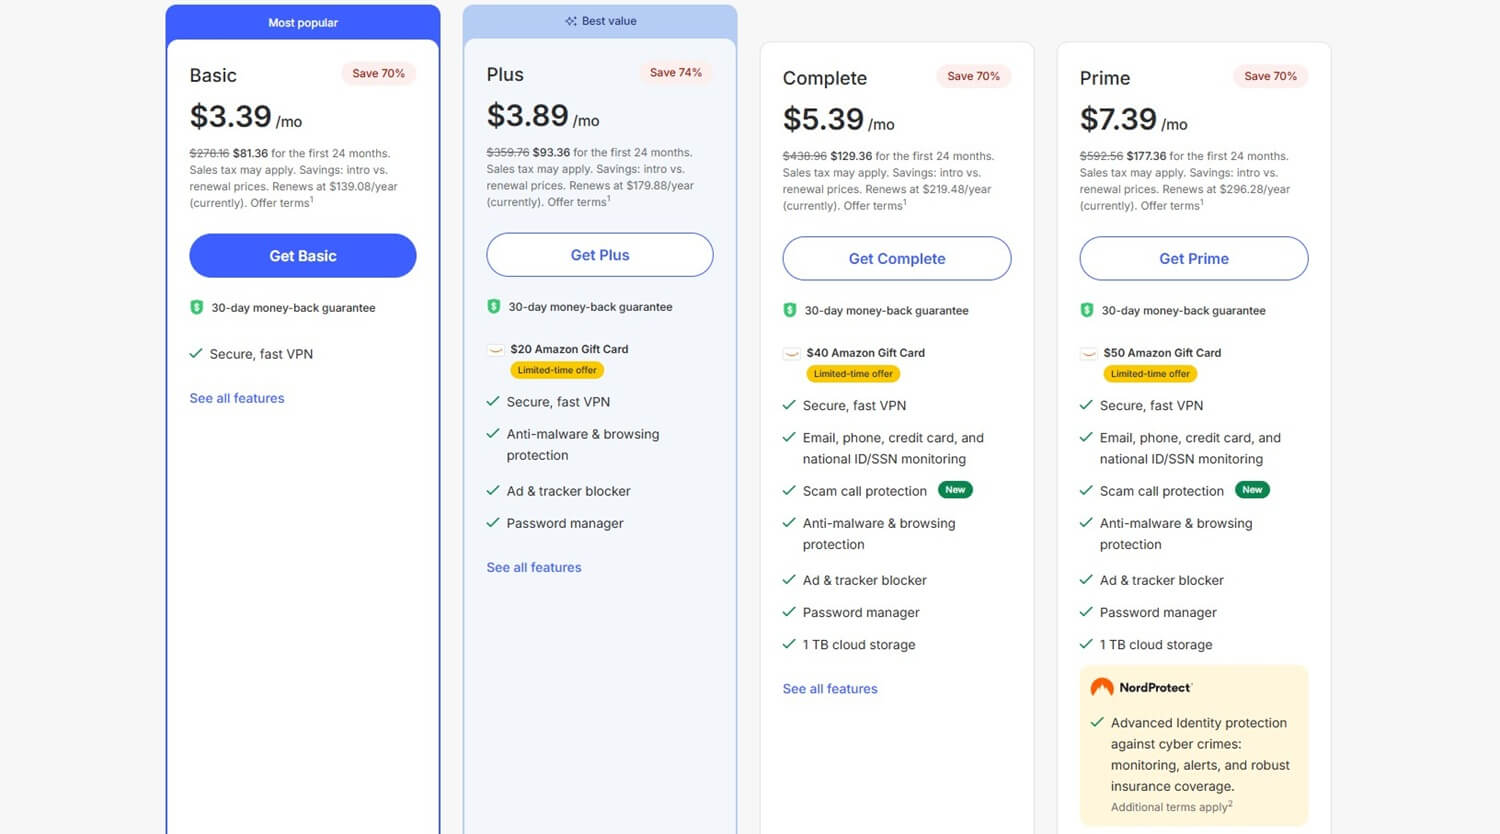Click the shield icon on Prime's money-back guarantee
Viewport: 1500px width, 834px height.
1087,310
